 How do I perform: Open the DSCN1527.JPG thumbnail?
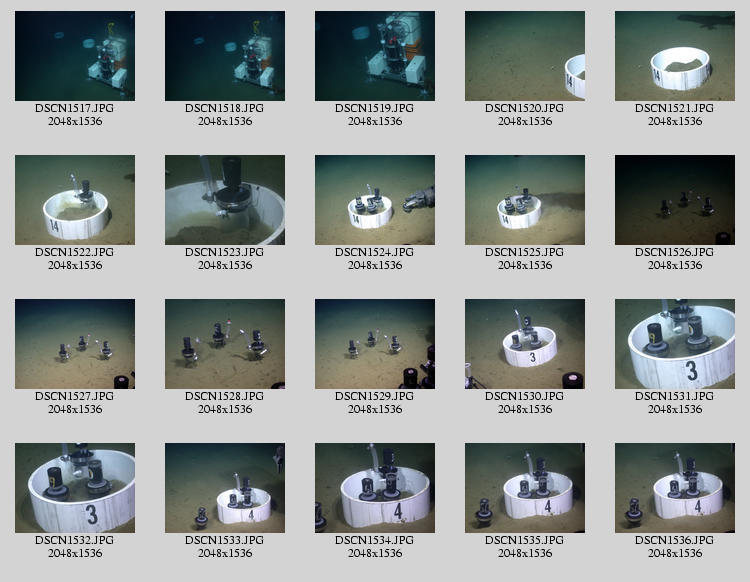click(x=75, y=344)
